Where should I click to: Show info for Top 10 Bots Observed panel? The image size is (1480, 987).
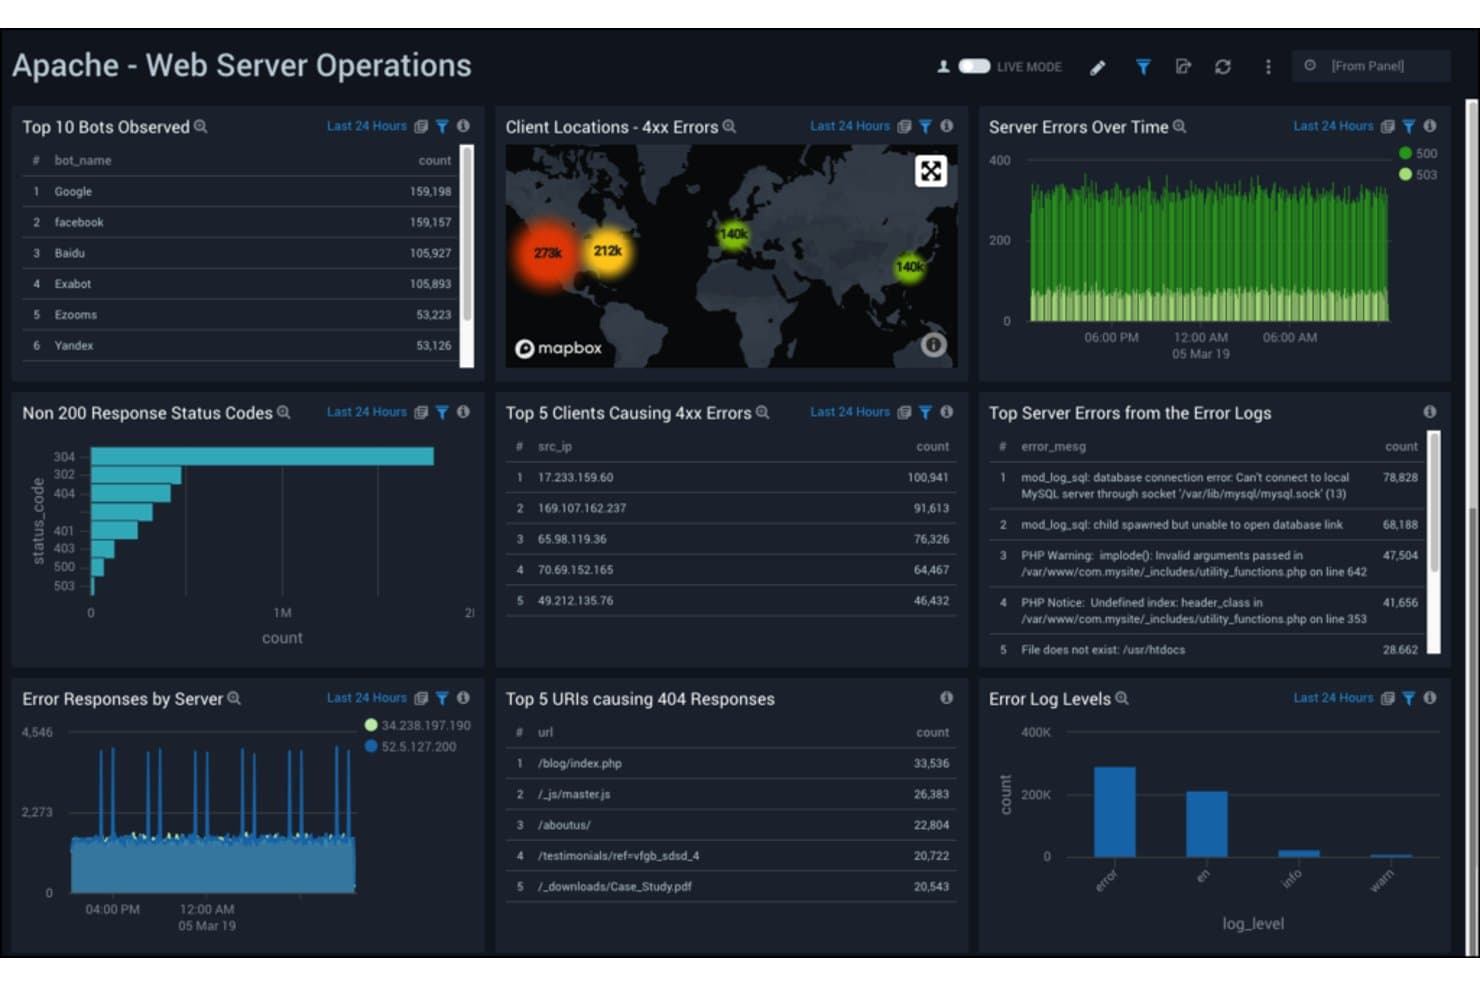[x=463, y=126]
